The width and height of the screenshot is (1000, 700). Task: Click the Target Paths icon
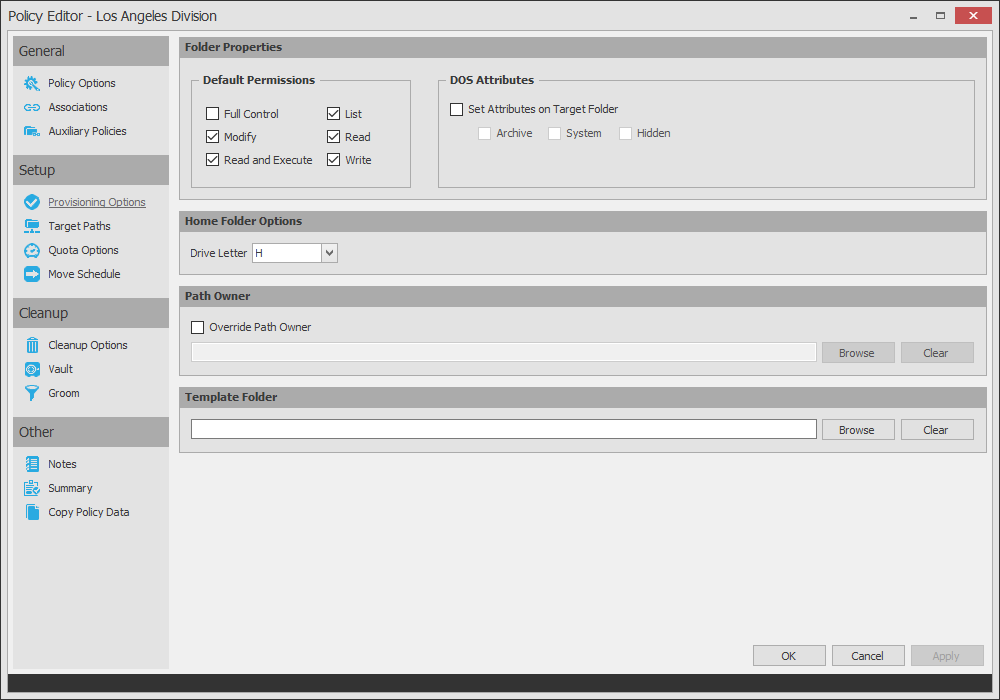coord(32,226)
